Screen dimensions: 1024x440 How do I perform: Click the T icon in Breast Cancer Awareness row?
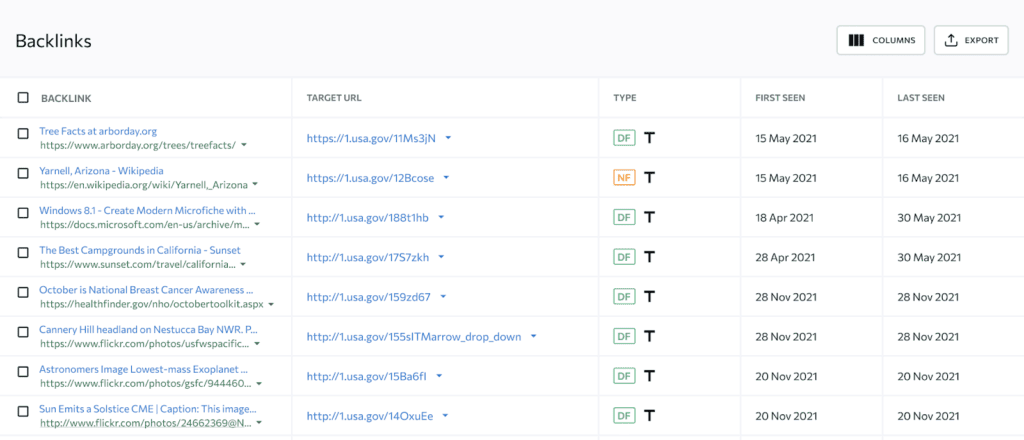[650, 297]
